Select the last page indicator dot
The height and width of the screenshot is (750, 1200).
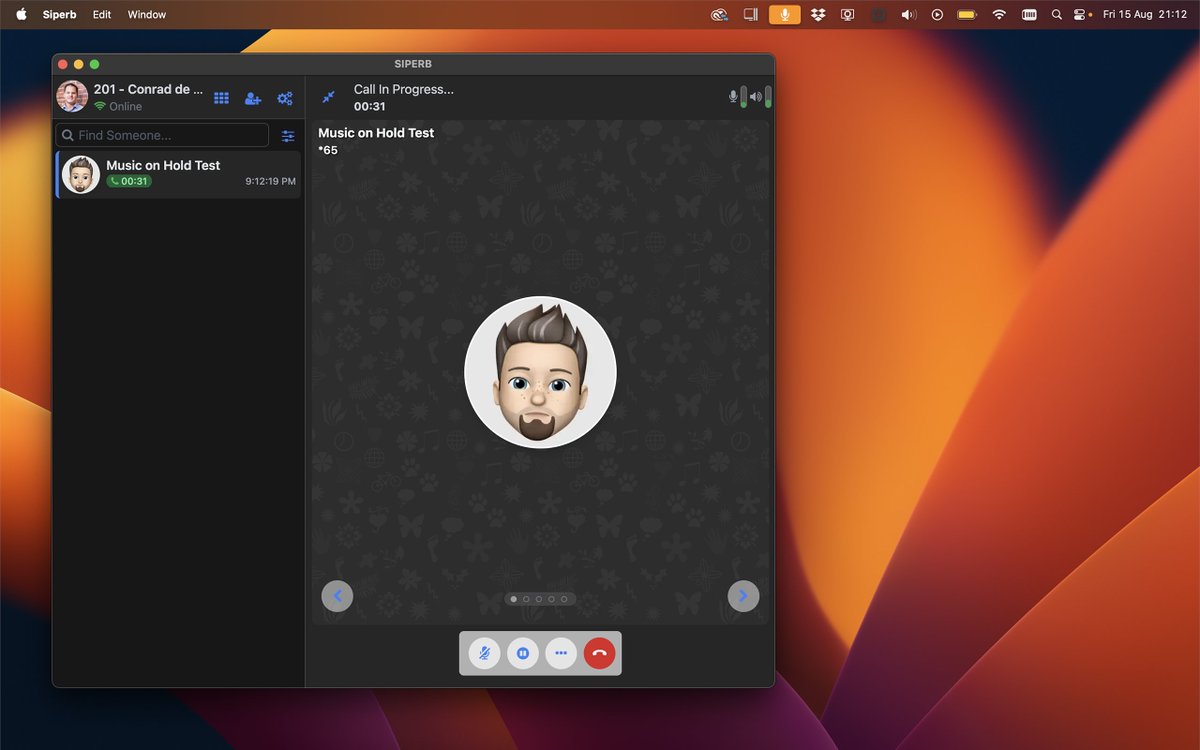pyautogui.click(x=564, y=599)
